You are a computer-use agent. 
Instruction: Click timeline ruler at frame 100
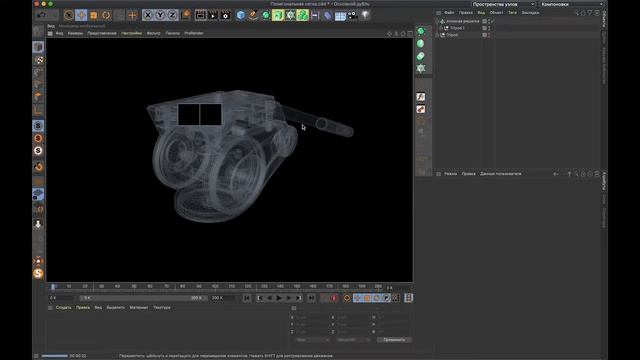pyautogui.click(x=215, y=287)
